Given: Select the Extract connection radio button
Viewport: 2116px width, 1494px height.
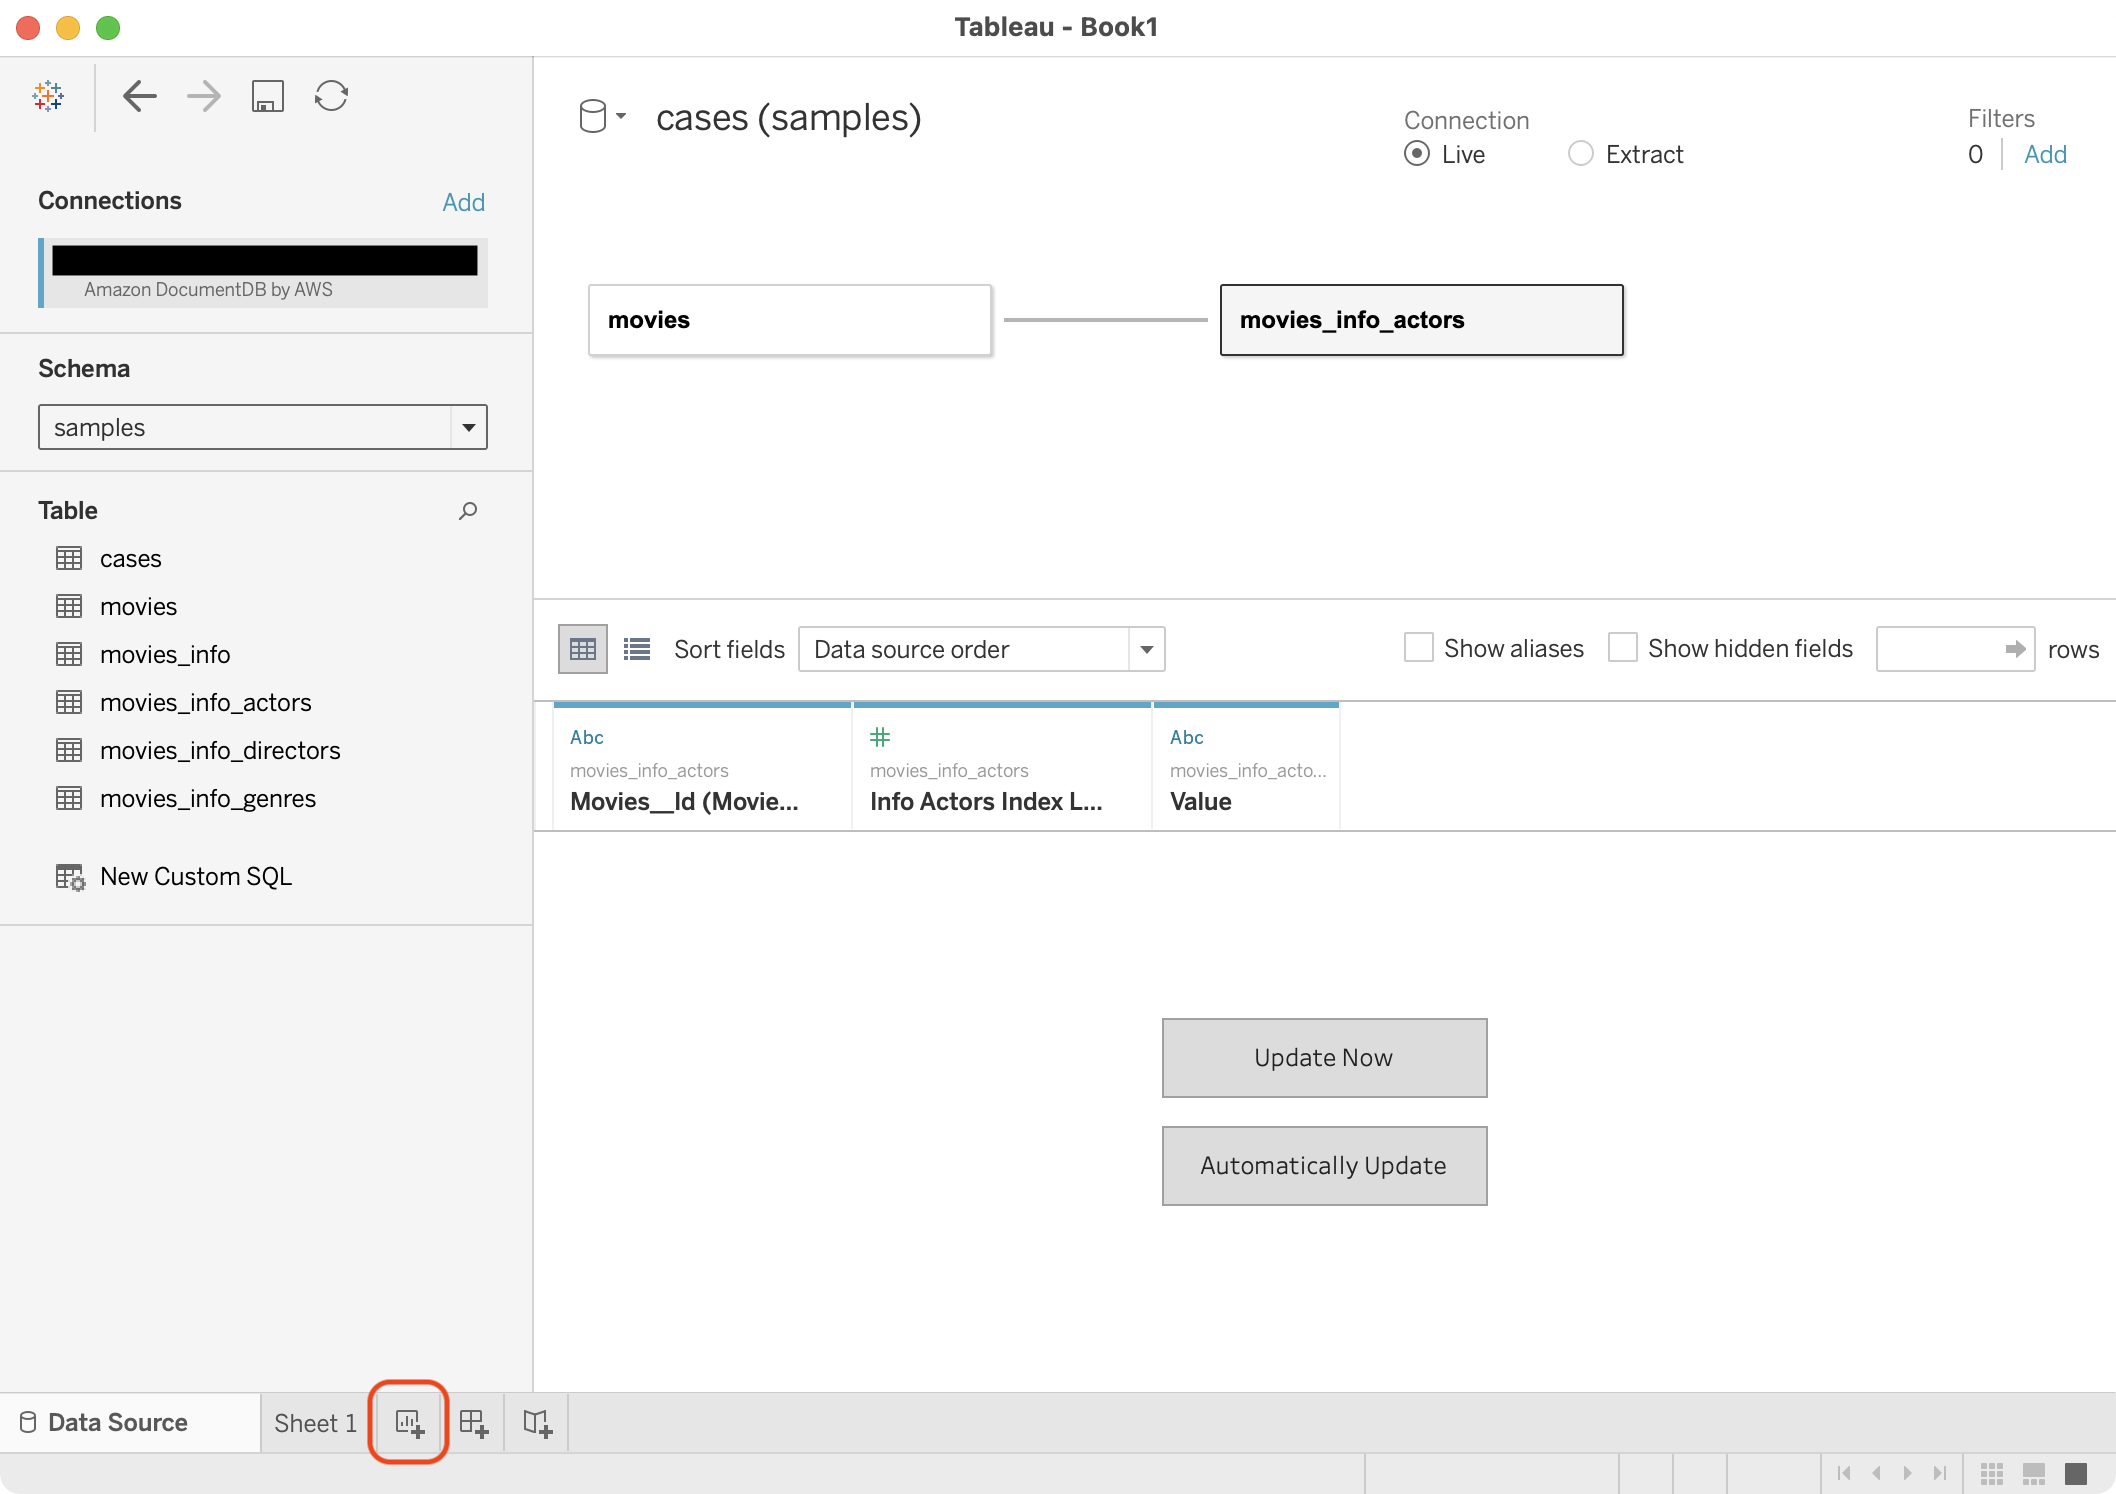Looking at the screenshot, I should tap(1580, 154).
